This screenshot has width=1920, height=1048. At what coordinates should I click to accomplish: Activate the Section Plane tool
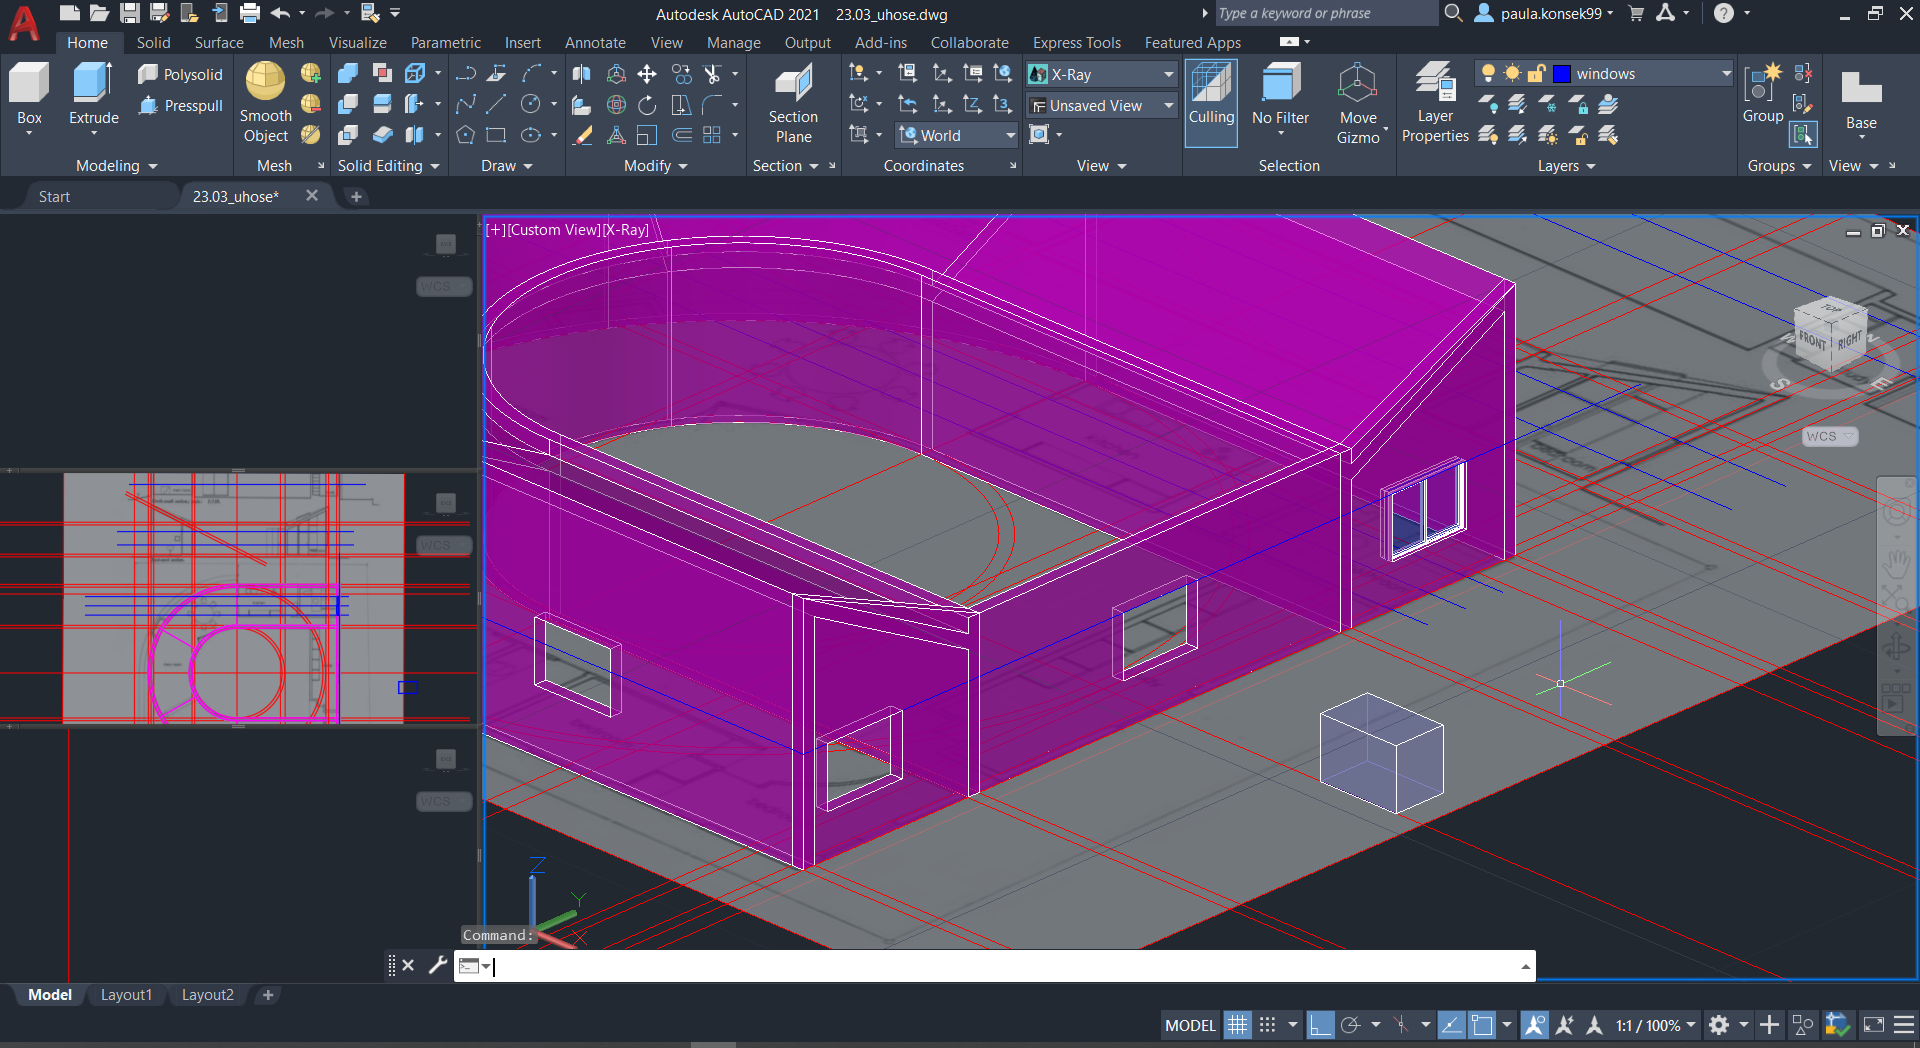coord(793,103)
